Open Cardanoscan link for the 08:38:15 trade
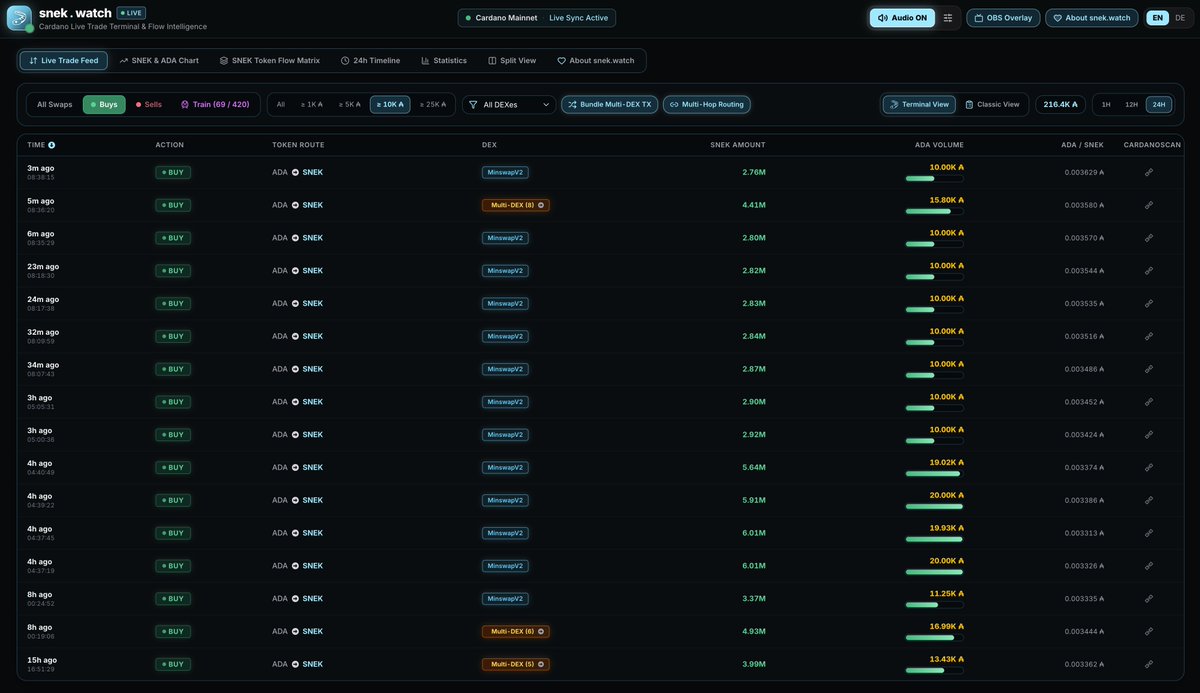The width and height of the screenshot is (1200, 693). pos(1149,172)
